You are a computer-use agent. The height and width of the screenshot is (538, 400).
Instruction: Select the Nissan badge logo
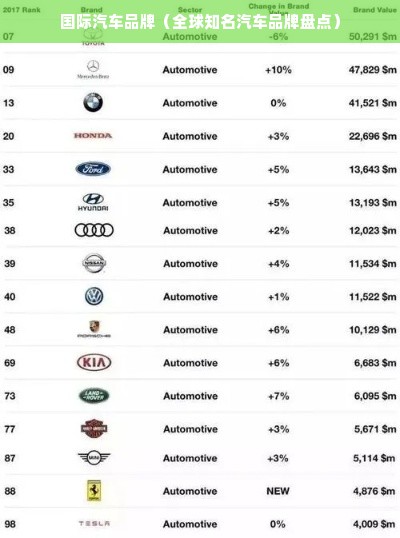[x=94, y=263]
